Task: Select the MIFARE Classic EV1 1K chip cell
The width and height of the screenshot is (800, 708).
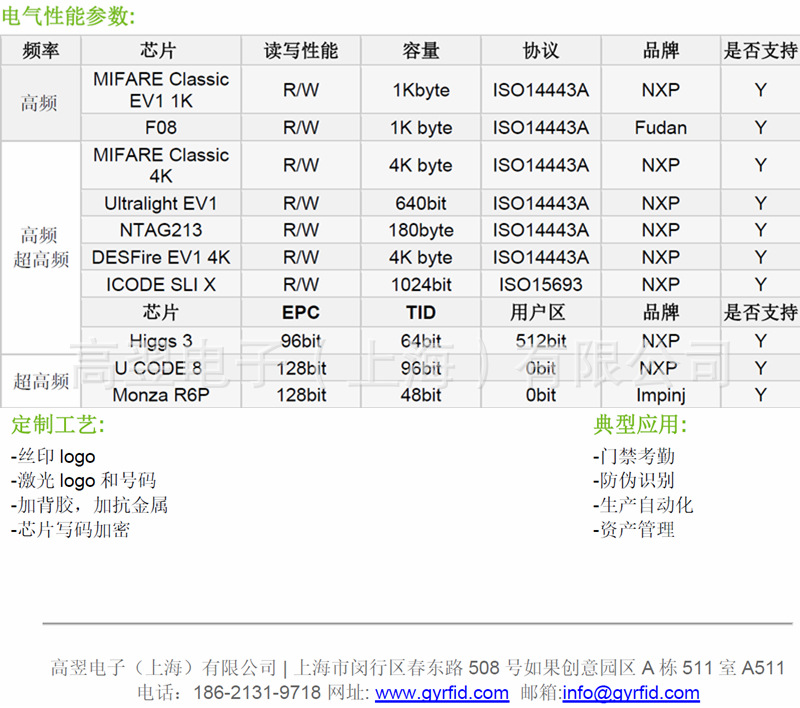Action: click(161, 90)
